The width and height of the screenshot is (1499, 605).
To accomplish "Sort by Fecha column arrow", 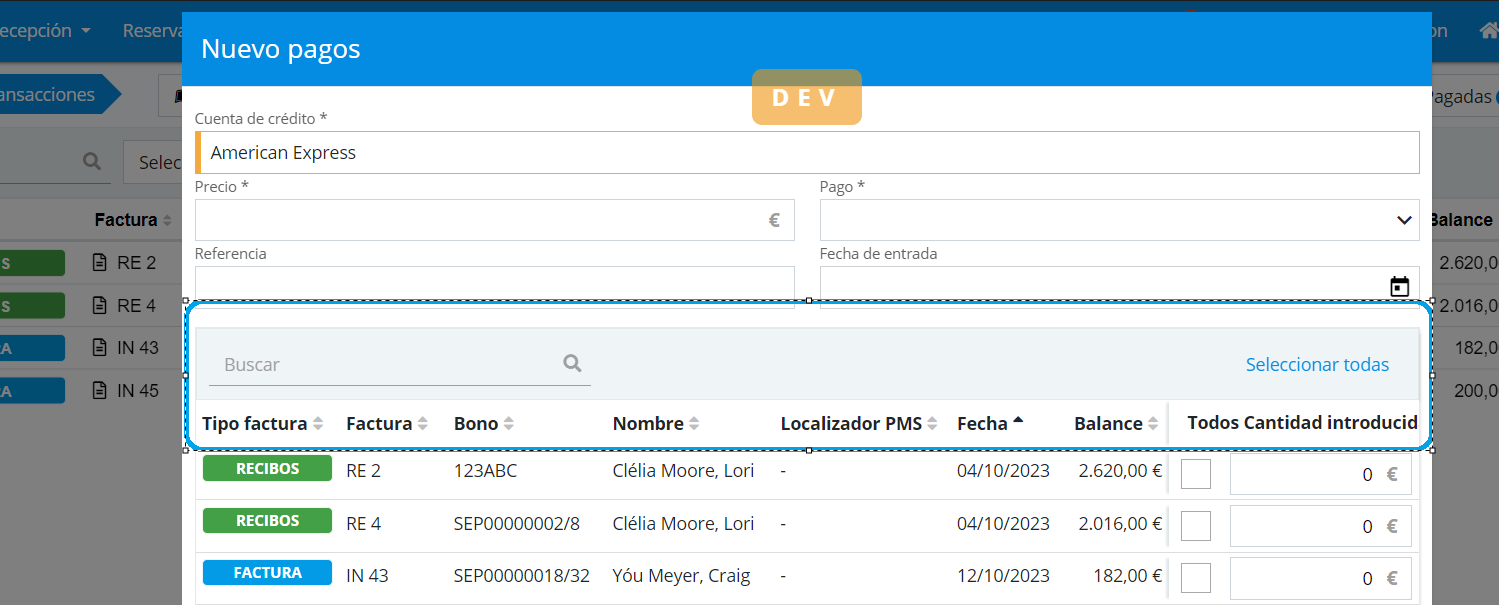I will pos(1018,421).
